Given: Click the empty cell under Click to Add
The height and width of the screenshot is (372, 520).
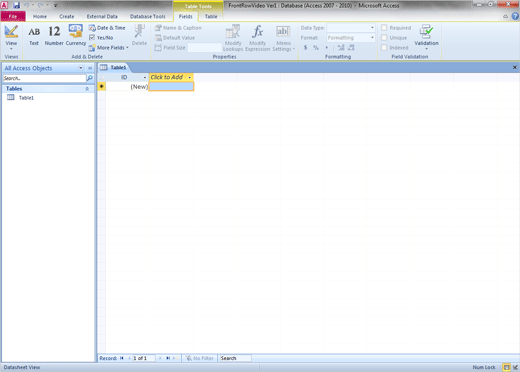Looking at the screenshot, I should click(171, 87).
